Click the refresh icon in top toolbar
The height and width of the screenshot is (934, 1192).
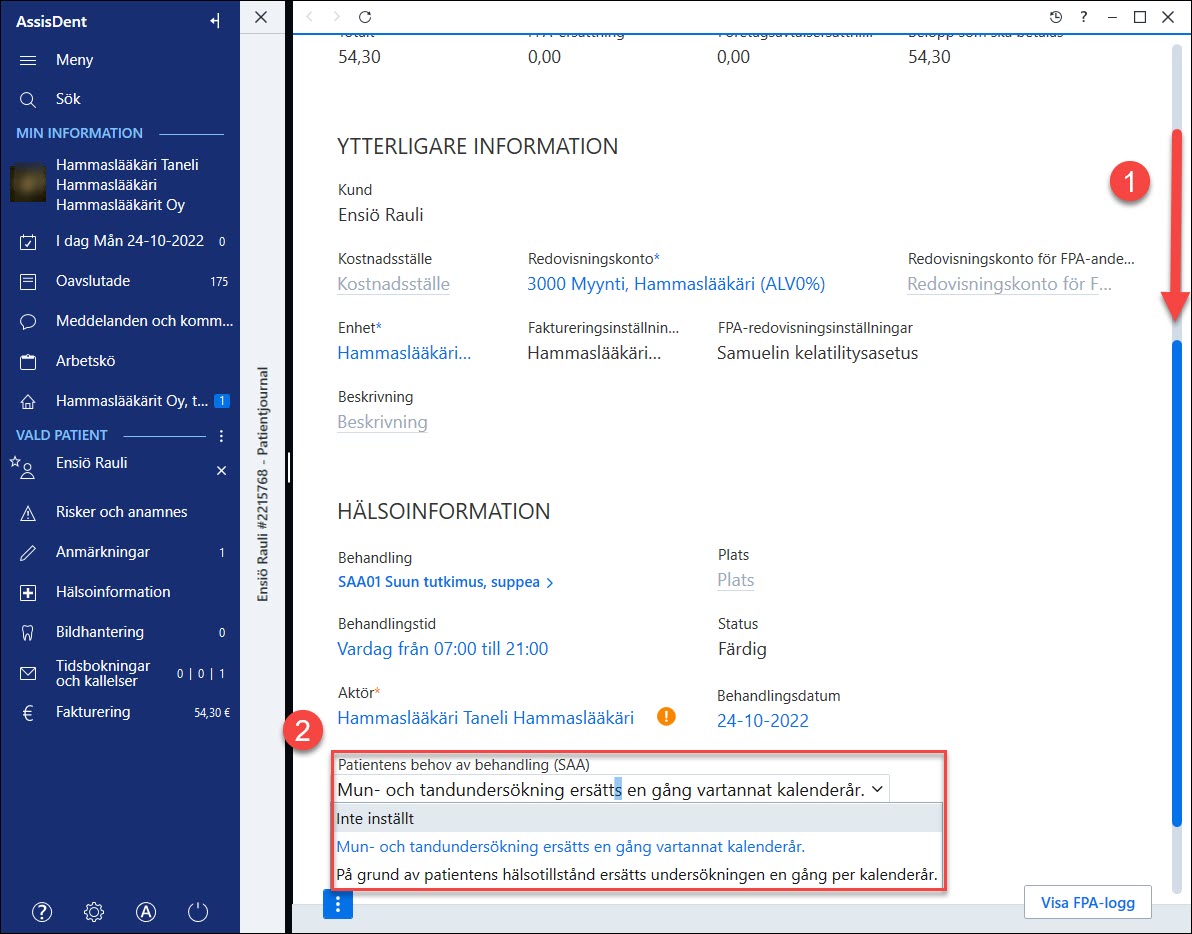tap(365, 17)
